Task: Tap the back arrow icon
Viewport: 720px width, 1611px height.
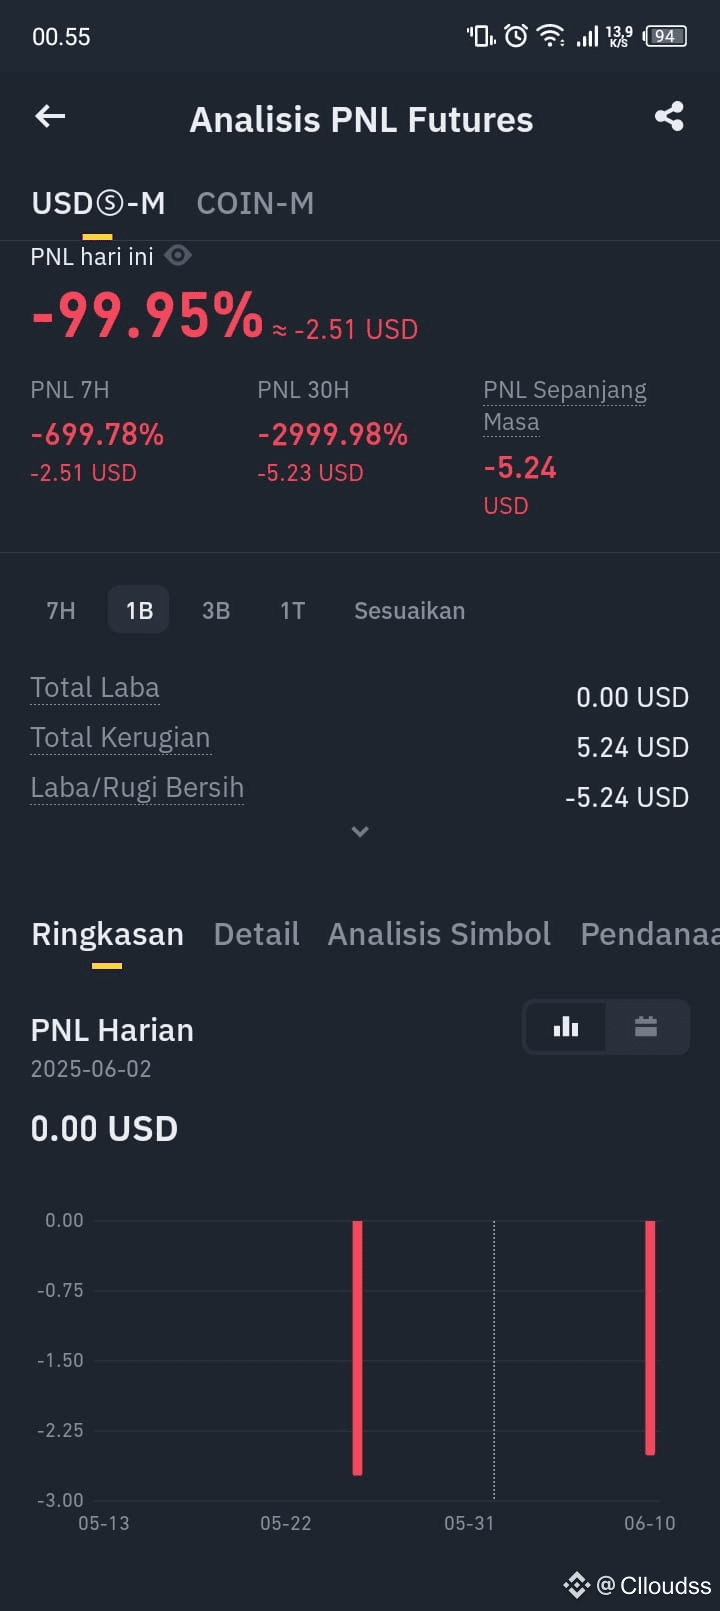Action: click(x=50, y=117)
